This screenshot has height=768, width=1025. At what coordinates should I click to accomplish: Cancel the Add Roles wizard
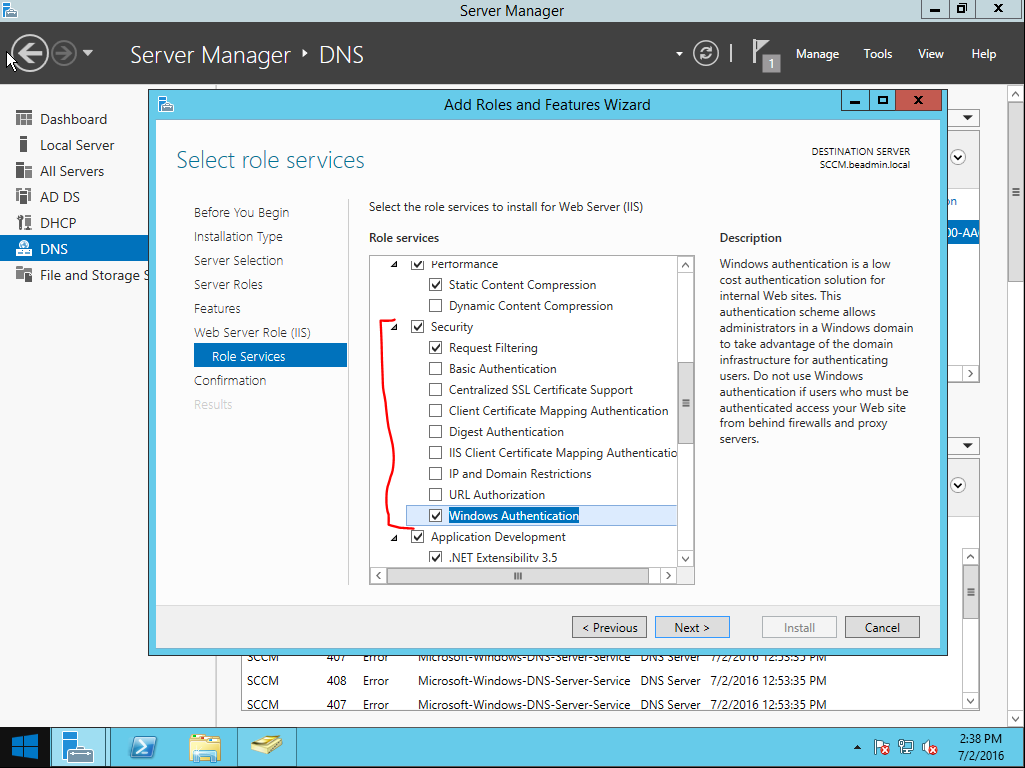pos(882,627)
